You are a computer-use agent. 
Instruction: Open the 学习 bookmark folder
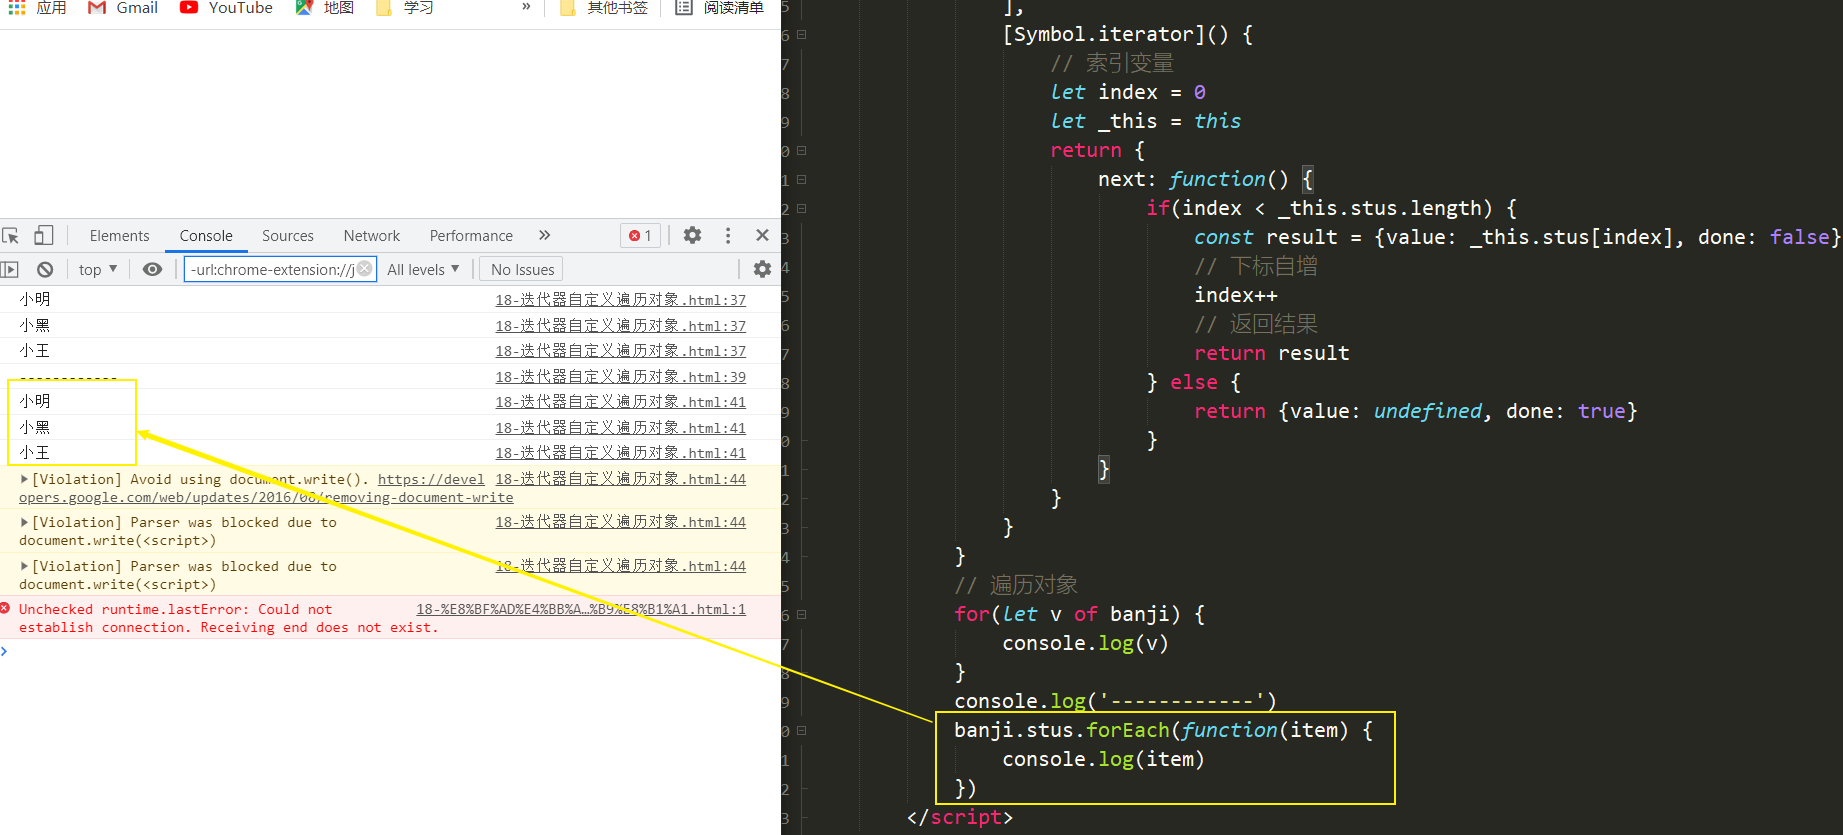[x=404, y=7]
